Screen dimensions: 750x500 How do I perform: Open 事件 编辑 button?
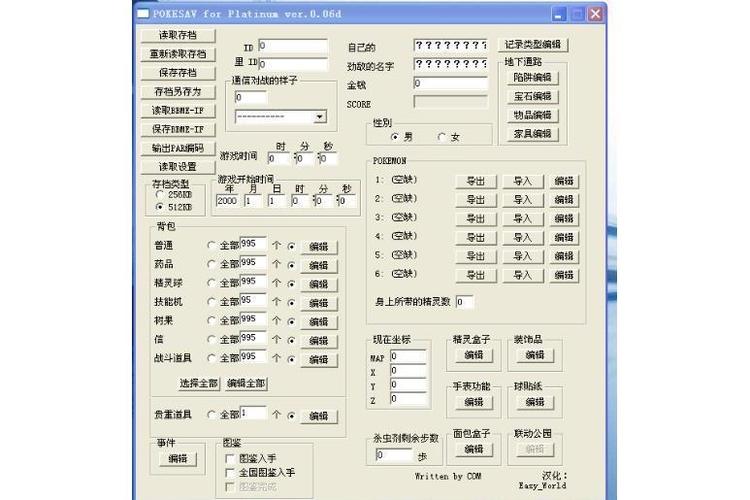pyautogui.click(x=178, y=459)
